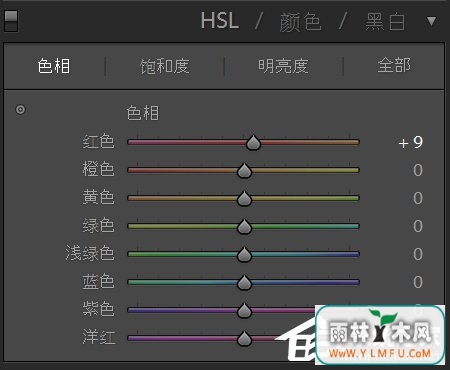Activate the targeted adjustment tool icon
Viewport: 450px width, 370px height.
[20, 109]
